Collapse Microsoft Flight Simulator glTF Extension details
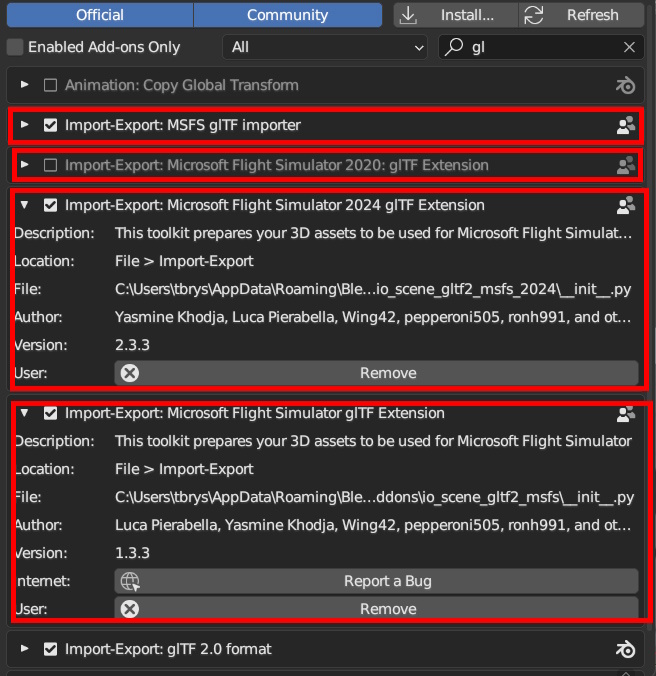 click(x=25, y=413)
